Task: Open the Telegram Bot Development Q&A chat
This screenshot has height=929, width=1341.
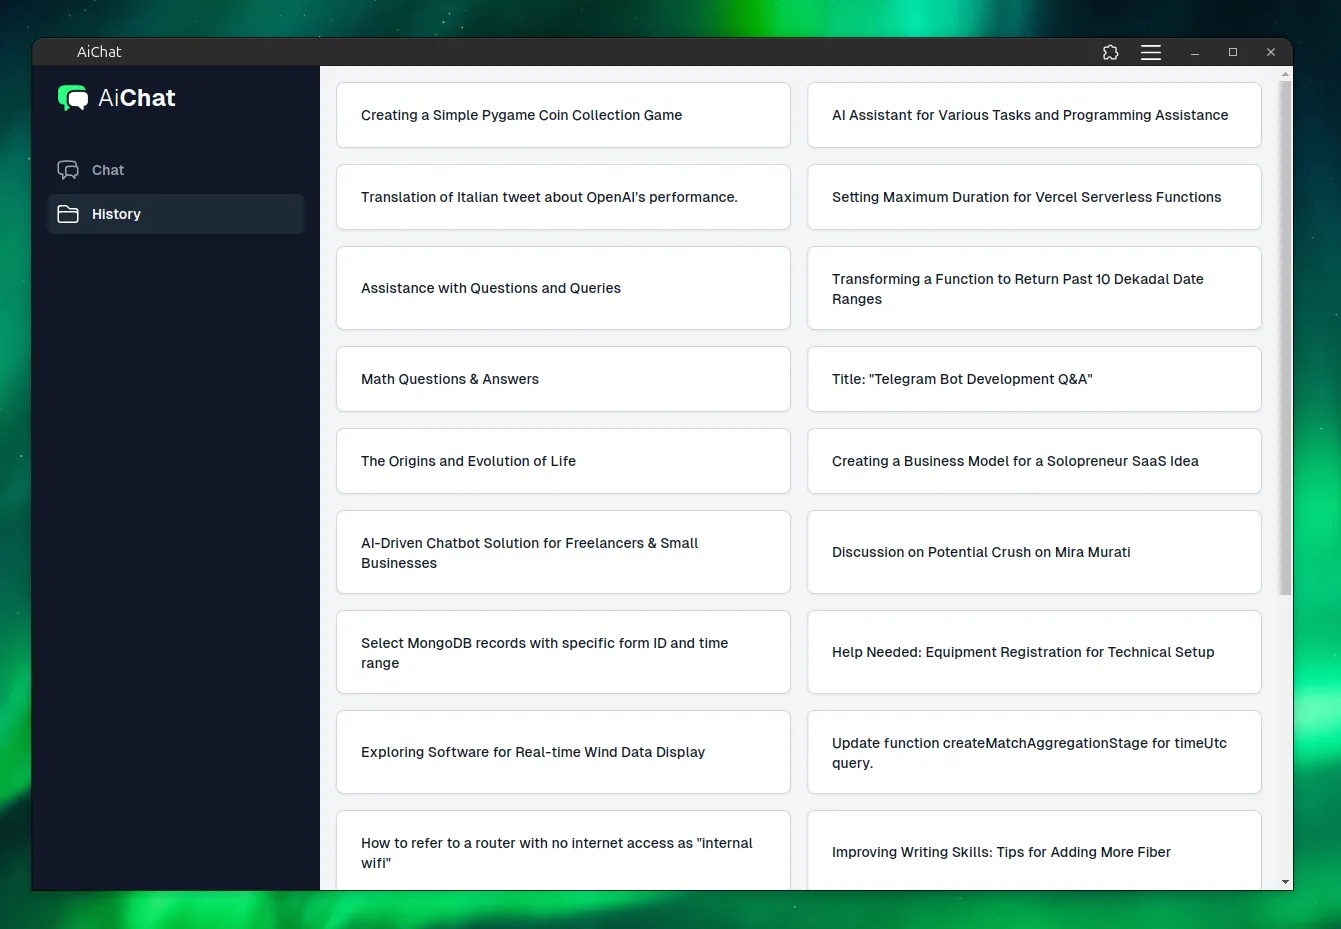Action: (x=1034, y=379)
